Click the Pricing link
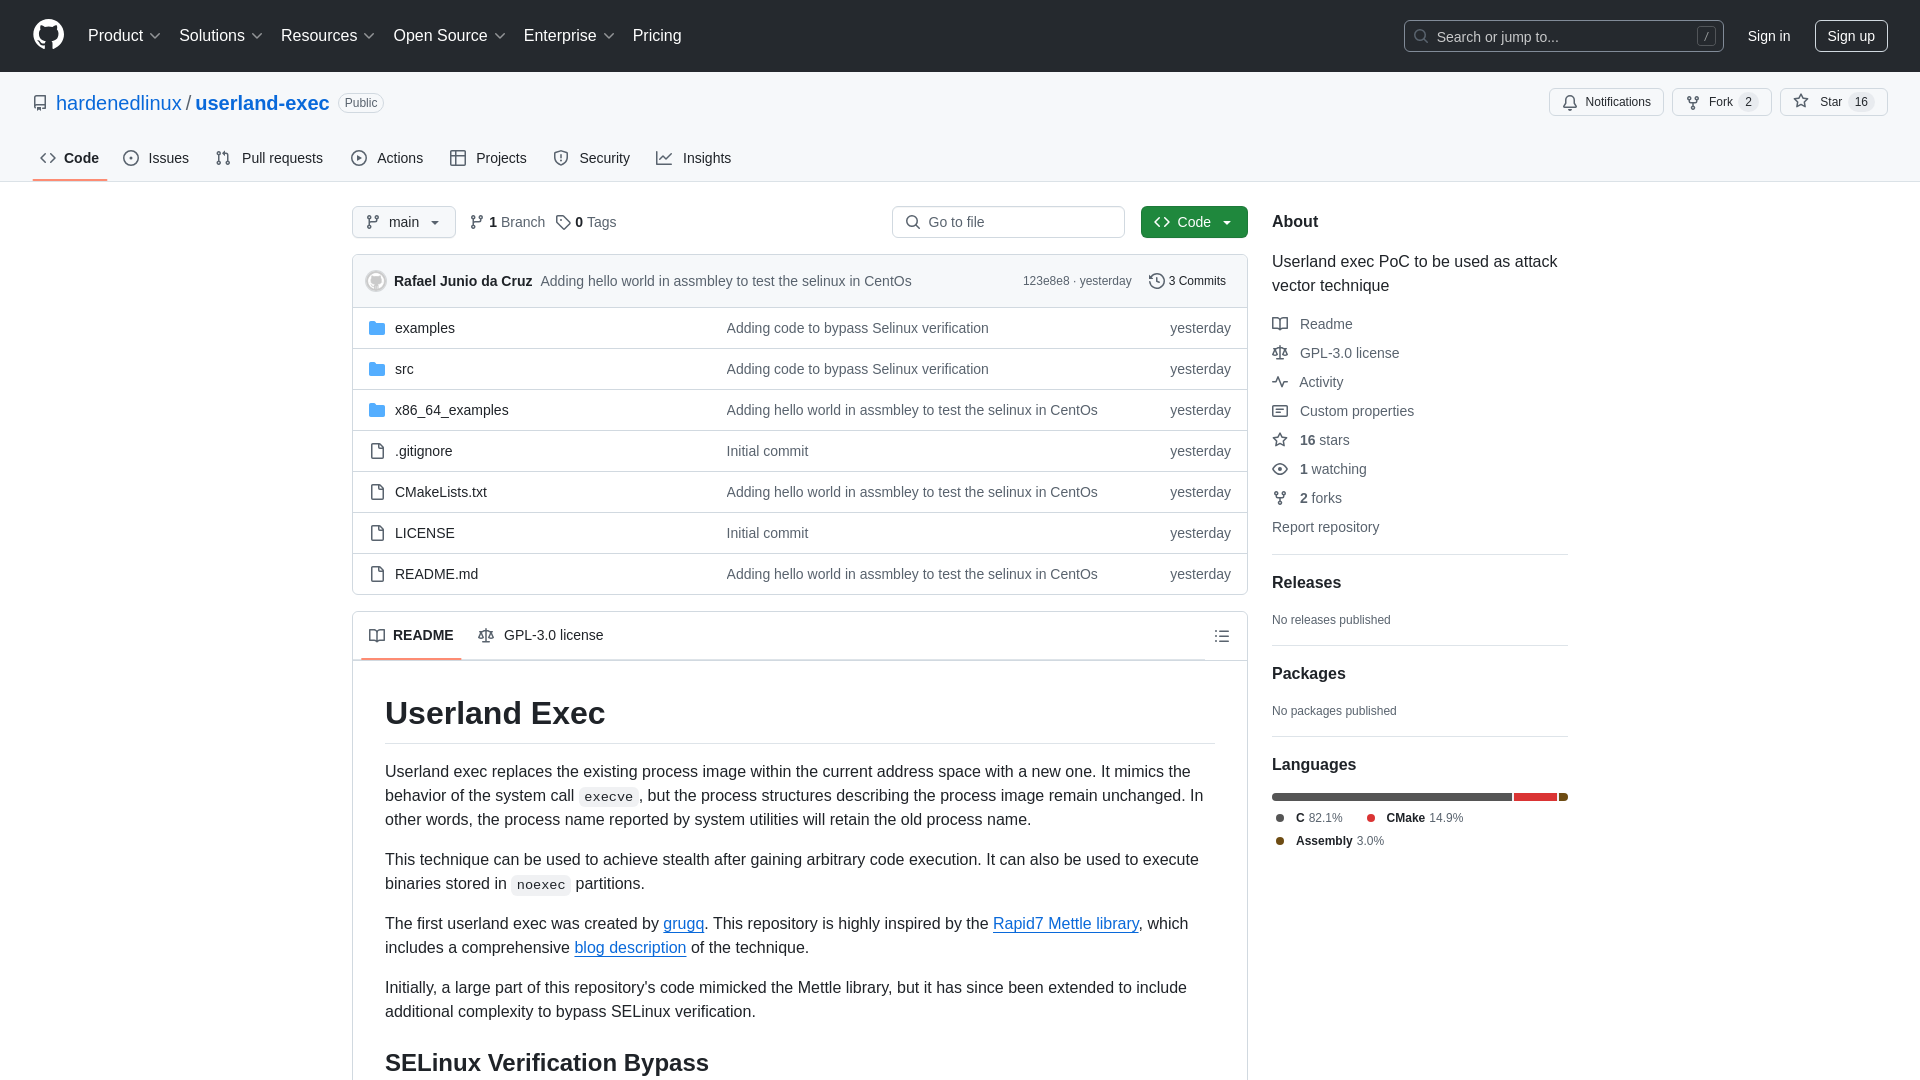The height and width of the screenshot is (1080, 1920). point(657,36)
